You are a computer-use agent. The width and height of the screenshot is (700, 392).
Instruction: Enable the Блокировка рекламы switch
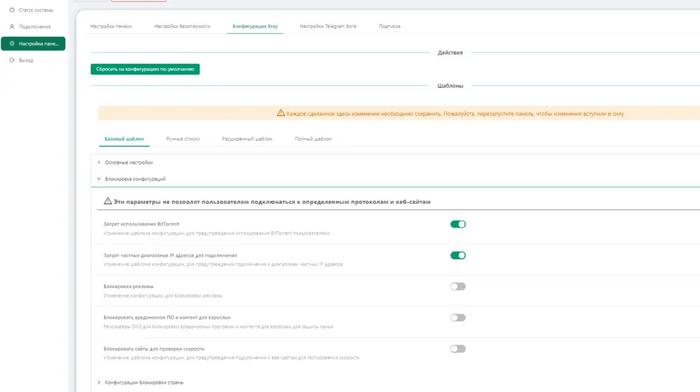pos(458,287)
